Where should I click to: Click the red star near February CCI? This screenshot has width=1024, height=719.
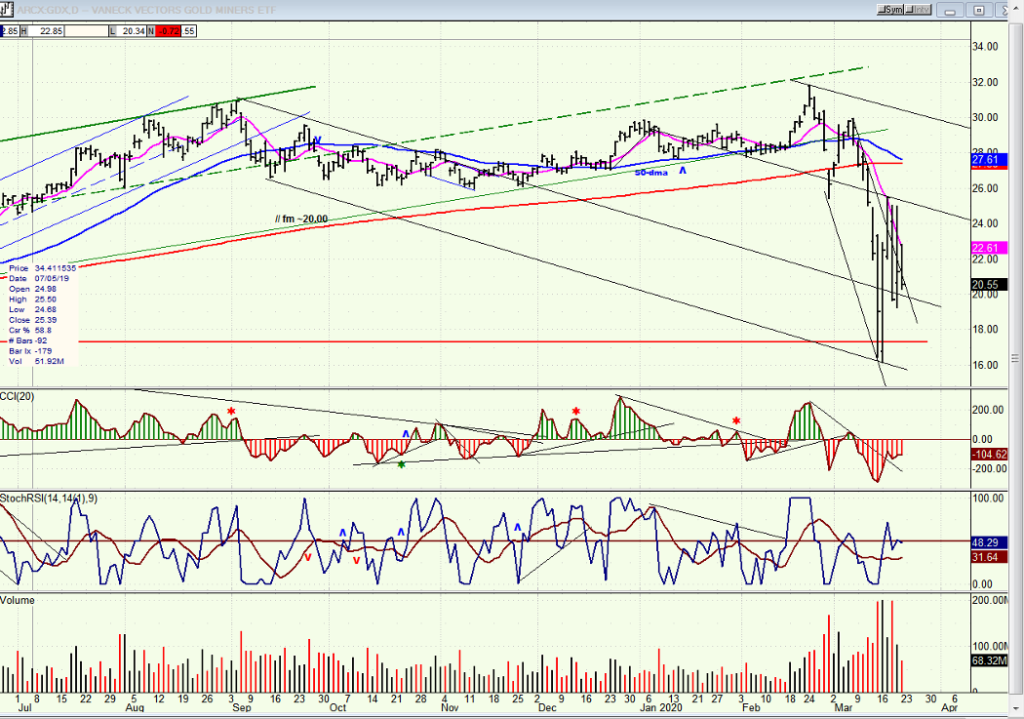point(737,421)
